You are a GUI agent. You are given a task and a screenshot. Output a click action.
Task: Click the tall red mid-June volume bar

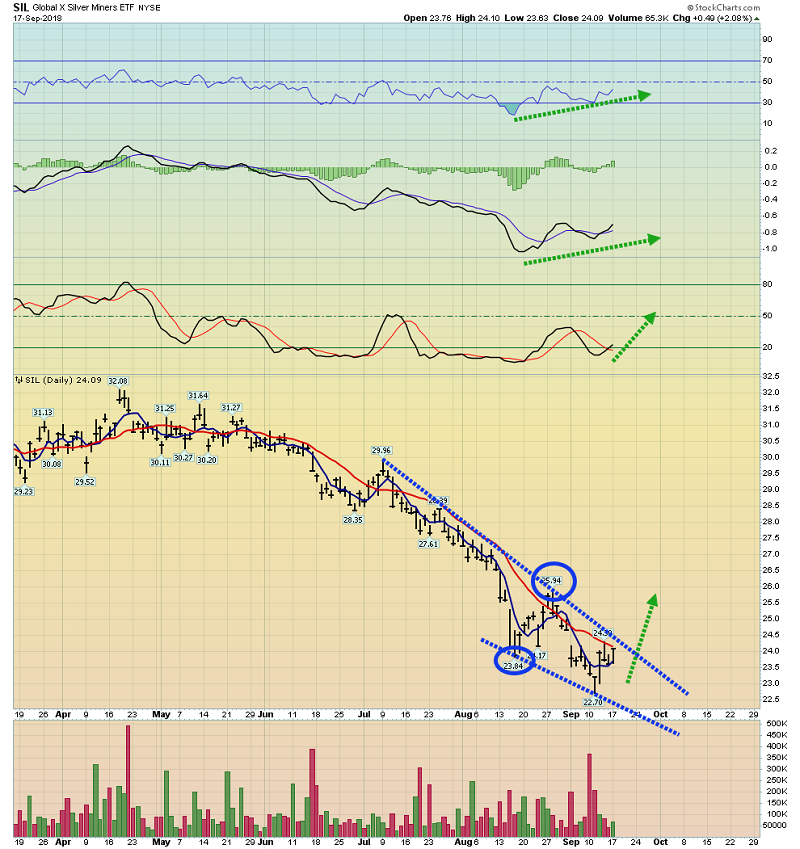(x=312, y=793)
